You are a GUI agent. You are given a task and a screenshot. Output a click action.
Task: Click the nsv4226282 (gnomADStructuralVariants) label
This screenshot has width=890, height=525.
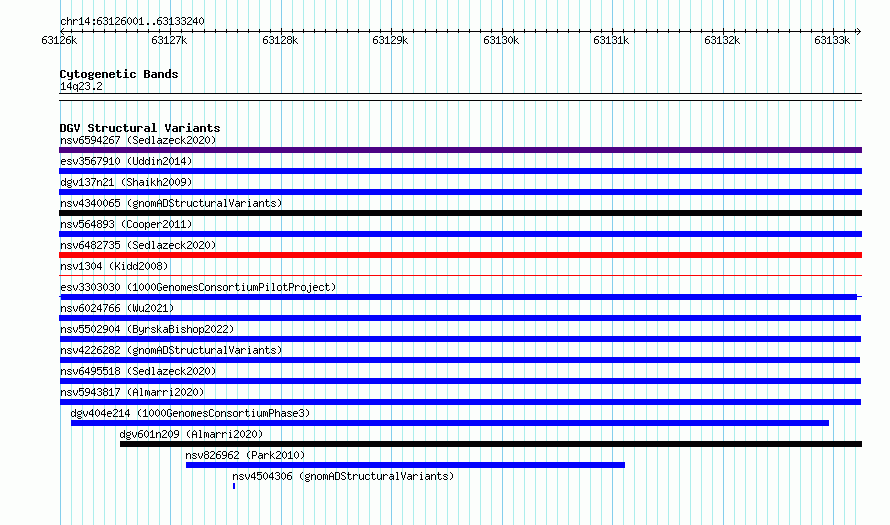click(x=171, y=350)
